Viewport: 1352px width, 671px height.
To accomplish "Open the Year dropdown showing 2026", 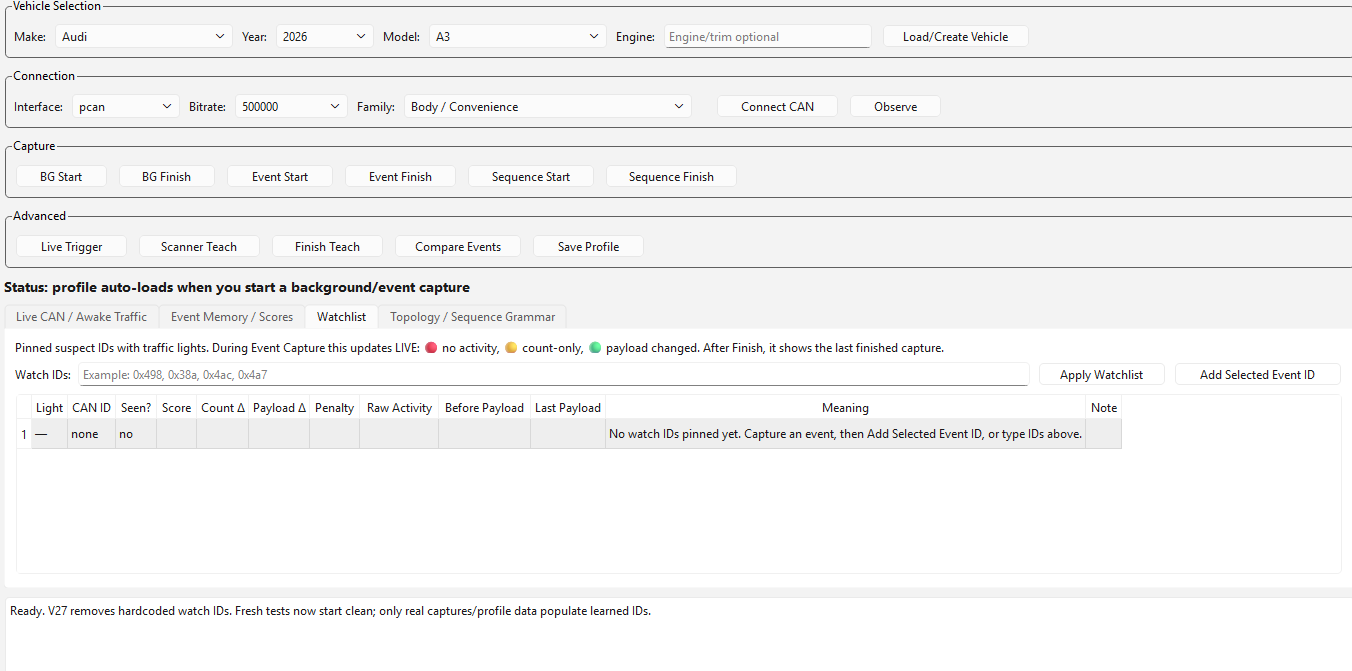I will coord(324,37).
